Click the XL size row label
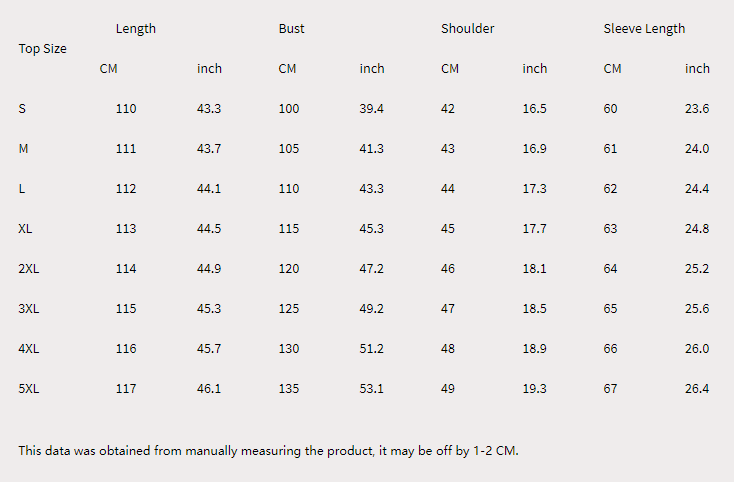The height and width of the screenshot is (482, 734). point(25,229)
